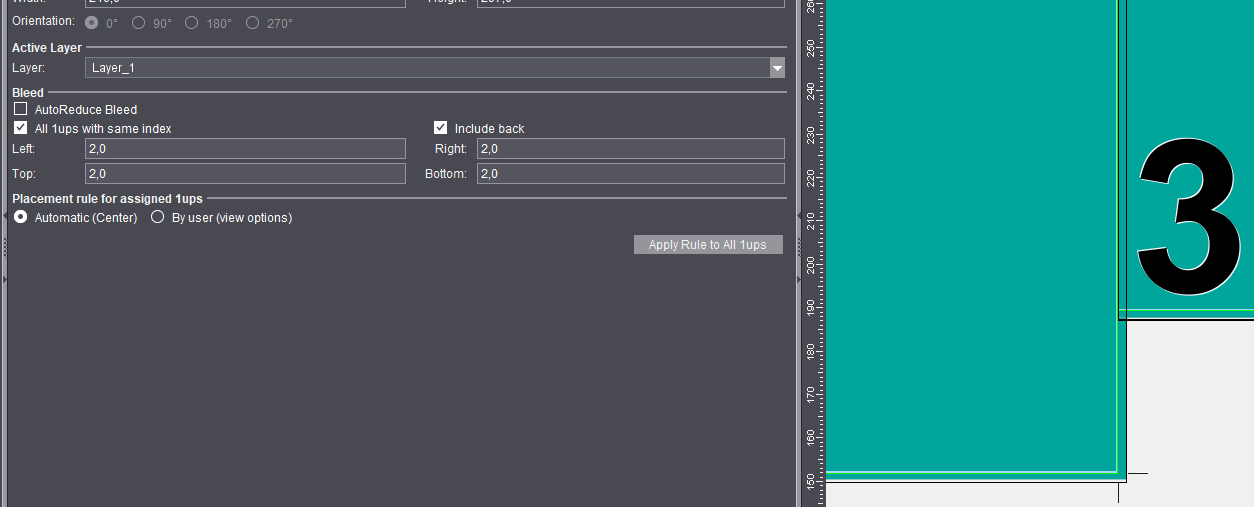Click the 'Orientation:' label
This screenshot has width=1254, height=507.
[43, 21]
